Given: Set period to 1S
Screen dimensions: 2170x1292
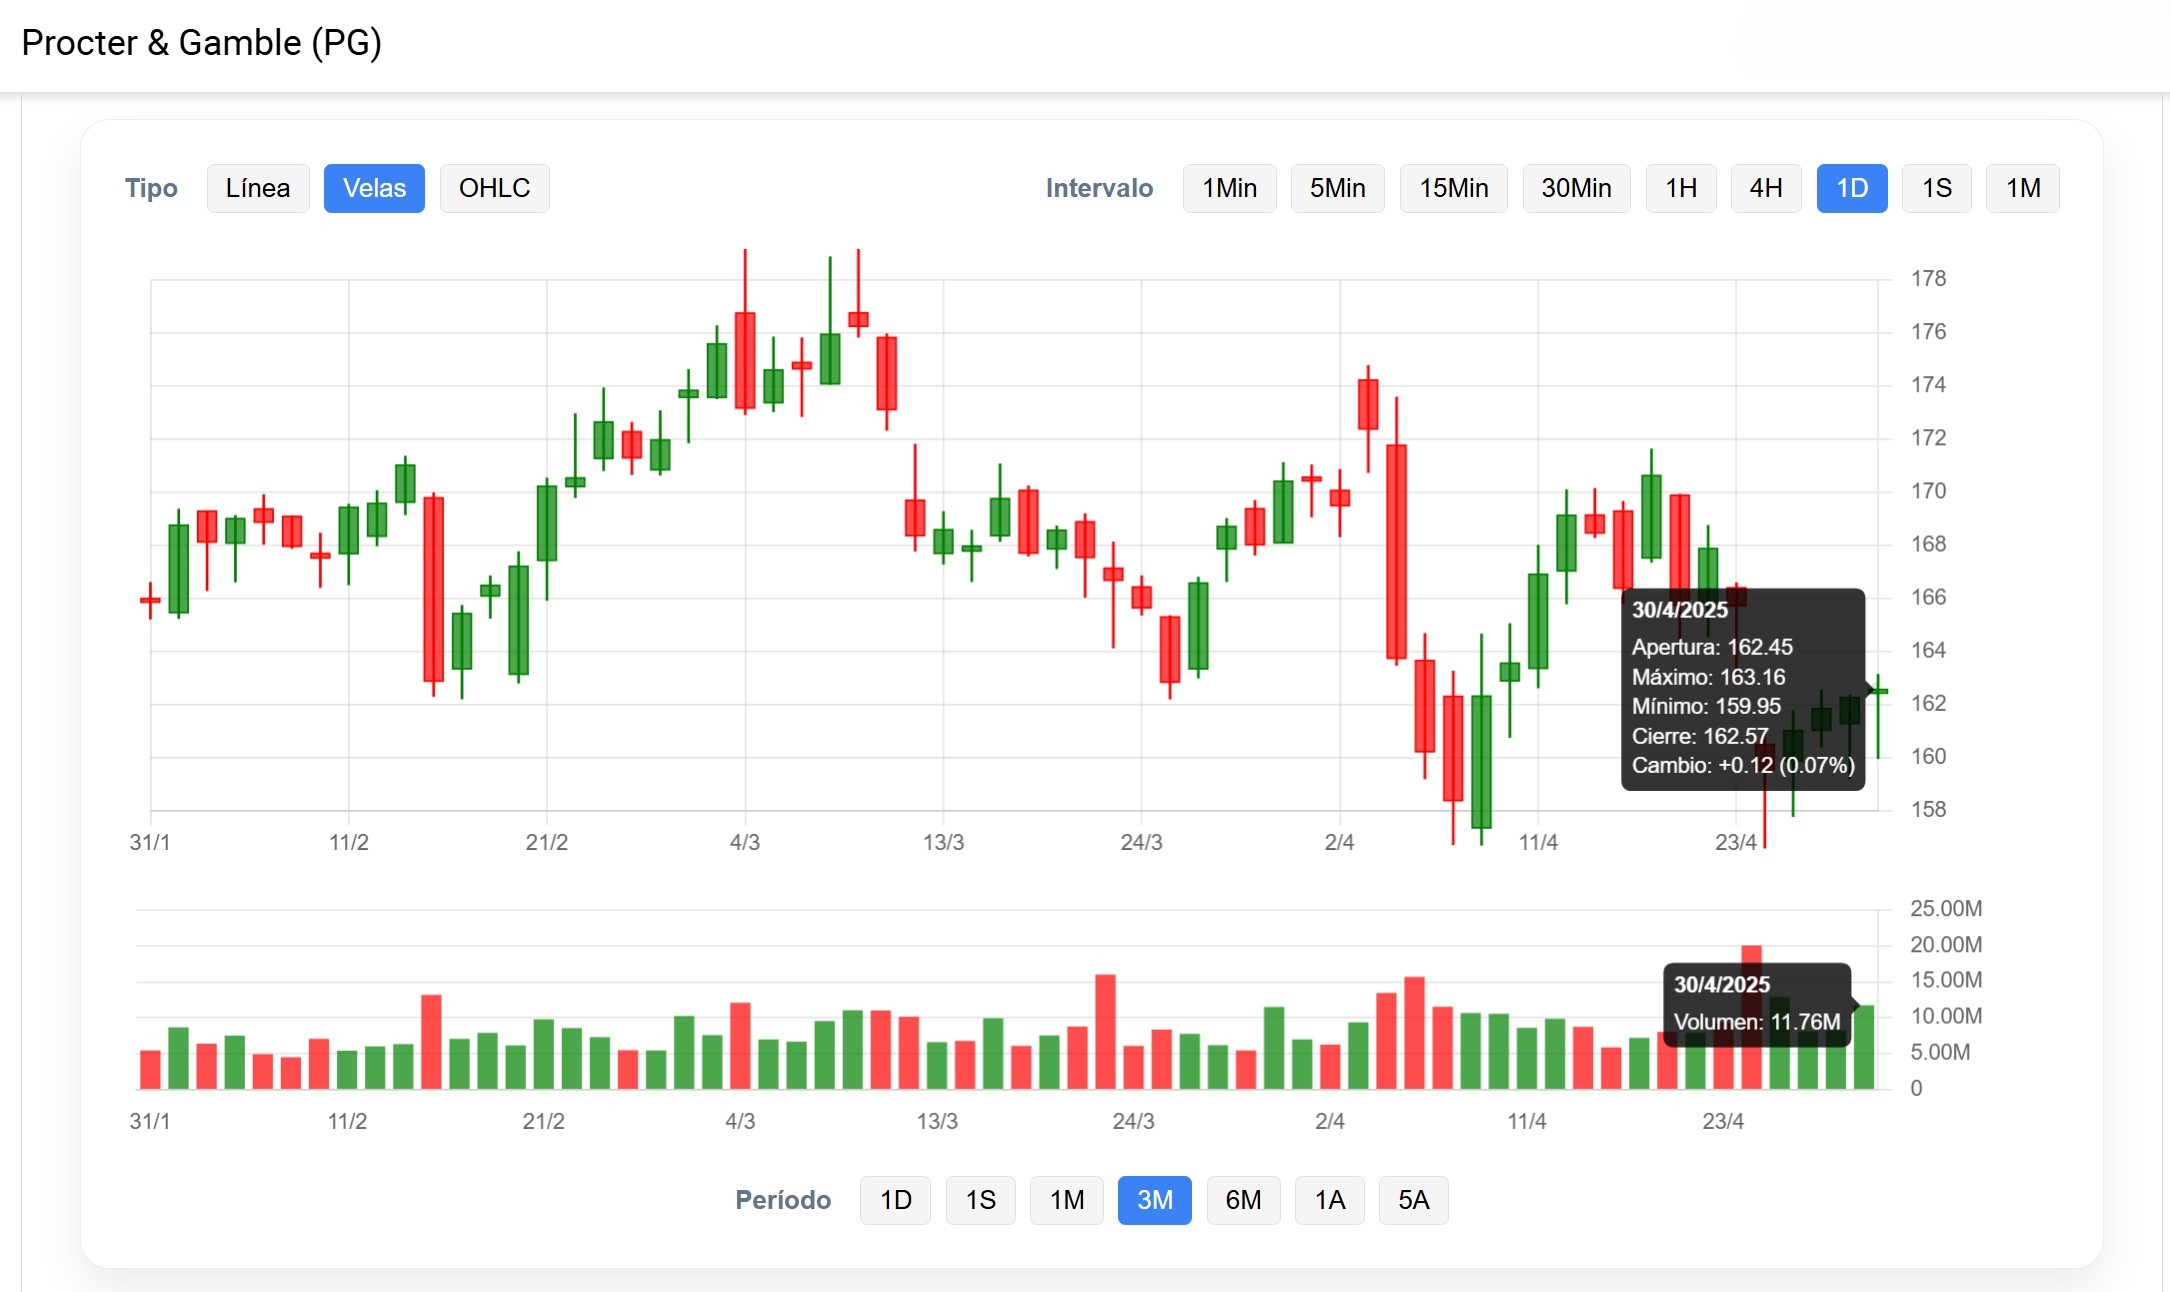Looking at the screenshot, I should pyautogui.click(x=980, y=1200).
